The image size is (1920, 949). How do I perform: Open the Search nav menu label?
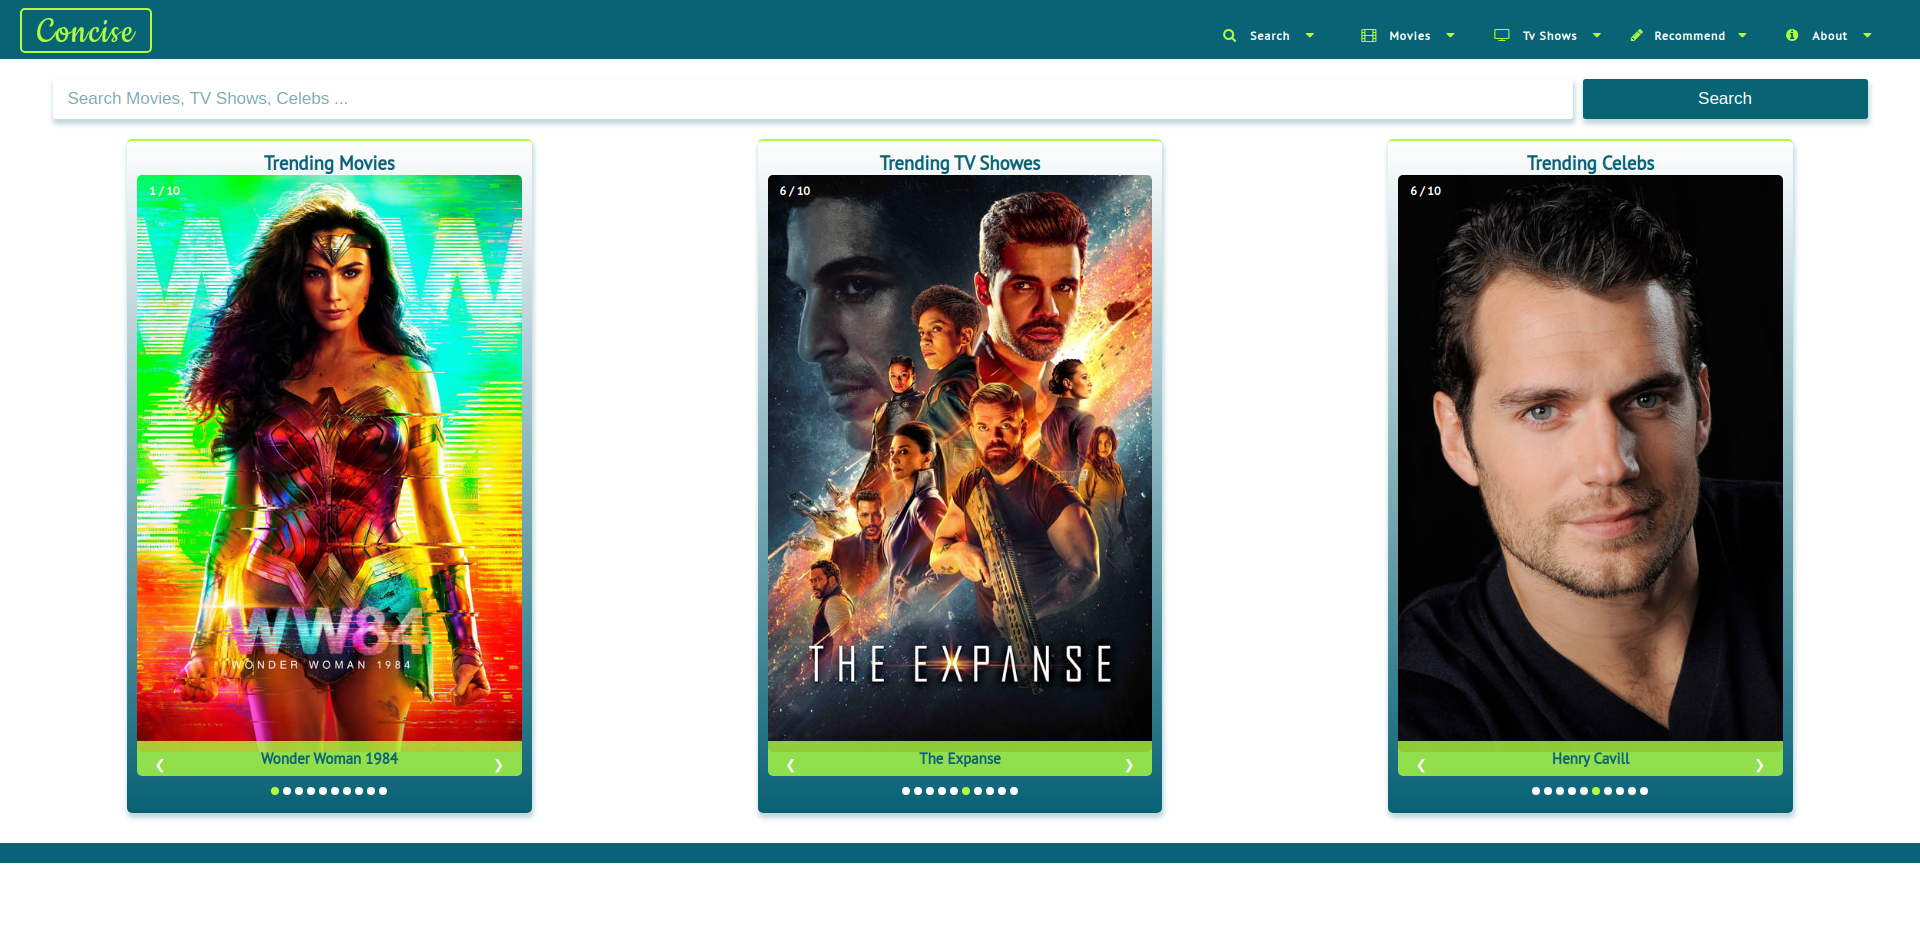coord(1270,36)
